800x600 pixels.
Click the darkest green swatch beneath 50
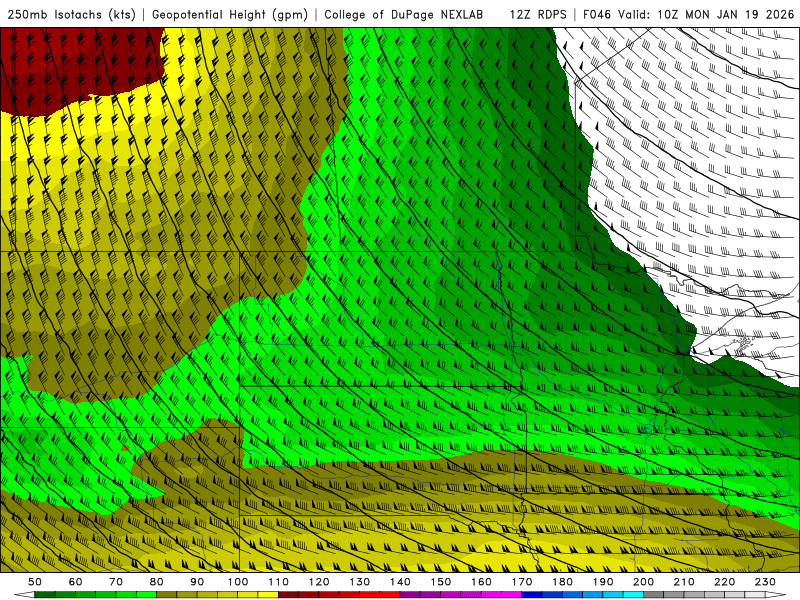pyautogui.click(x=45, y=595)
